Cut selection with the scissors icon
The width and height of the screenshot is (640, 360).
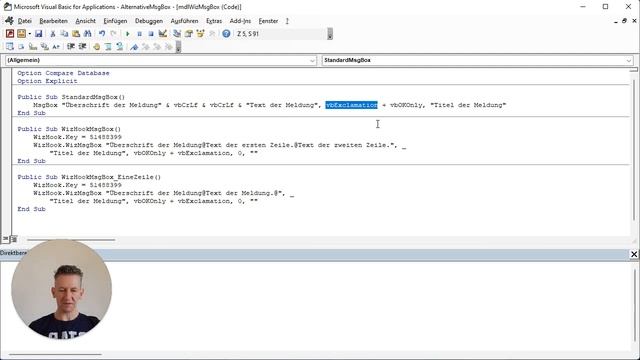pos(53,34)
